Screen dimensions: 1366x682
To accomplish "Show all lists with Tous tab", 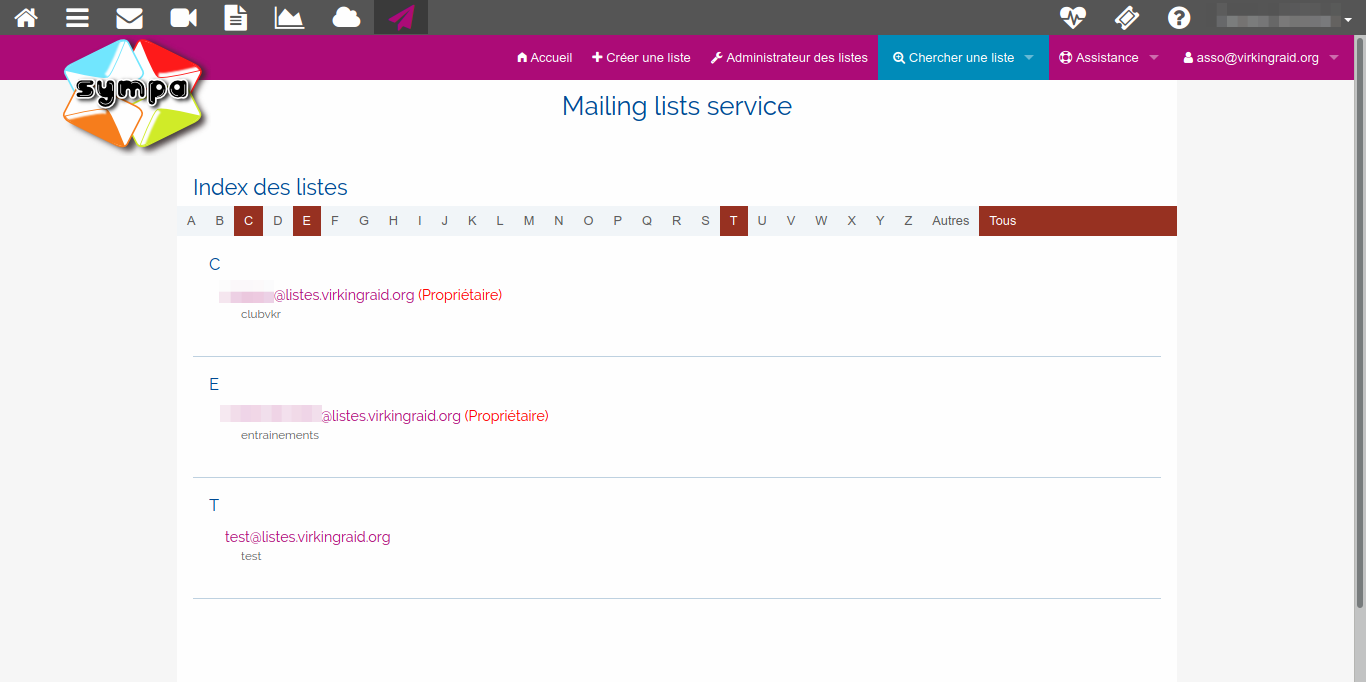I will click(1003, 221).
